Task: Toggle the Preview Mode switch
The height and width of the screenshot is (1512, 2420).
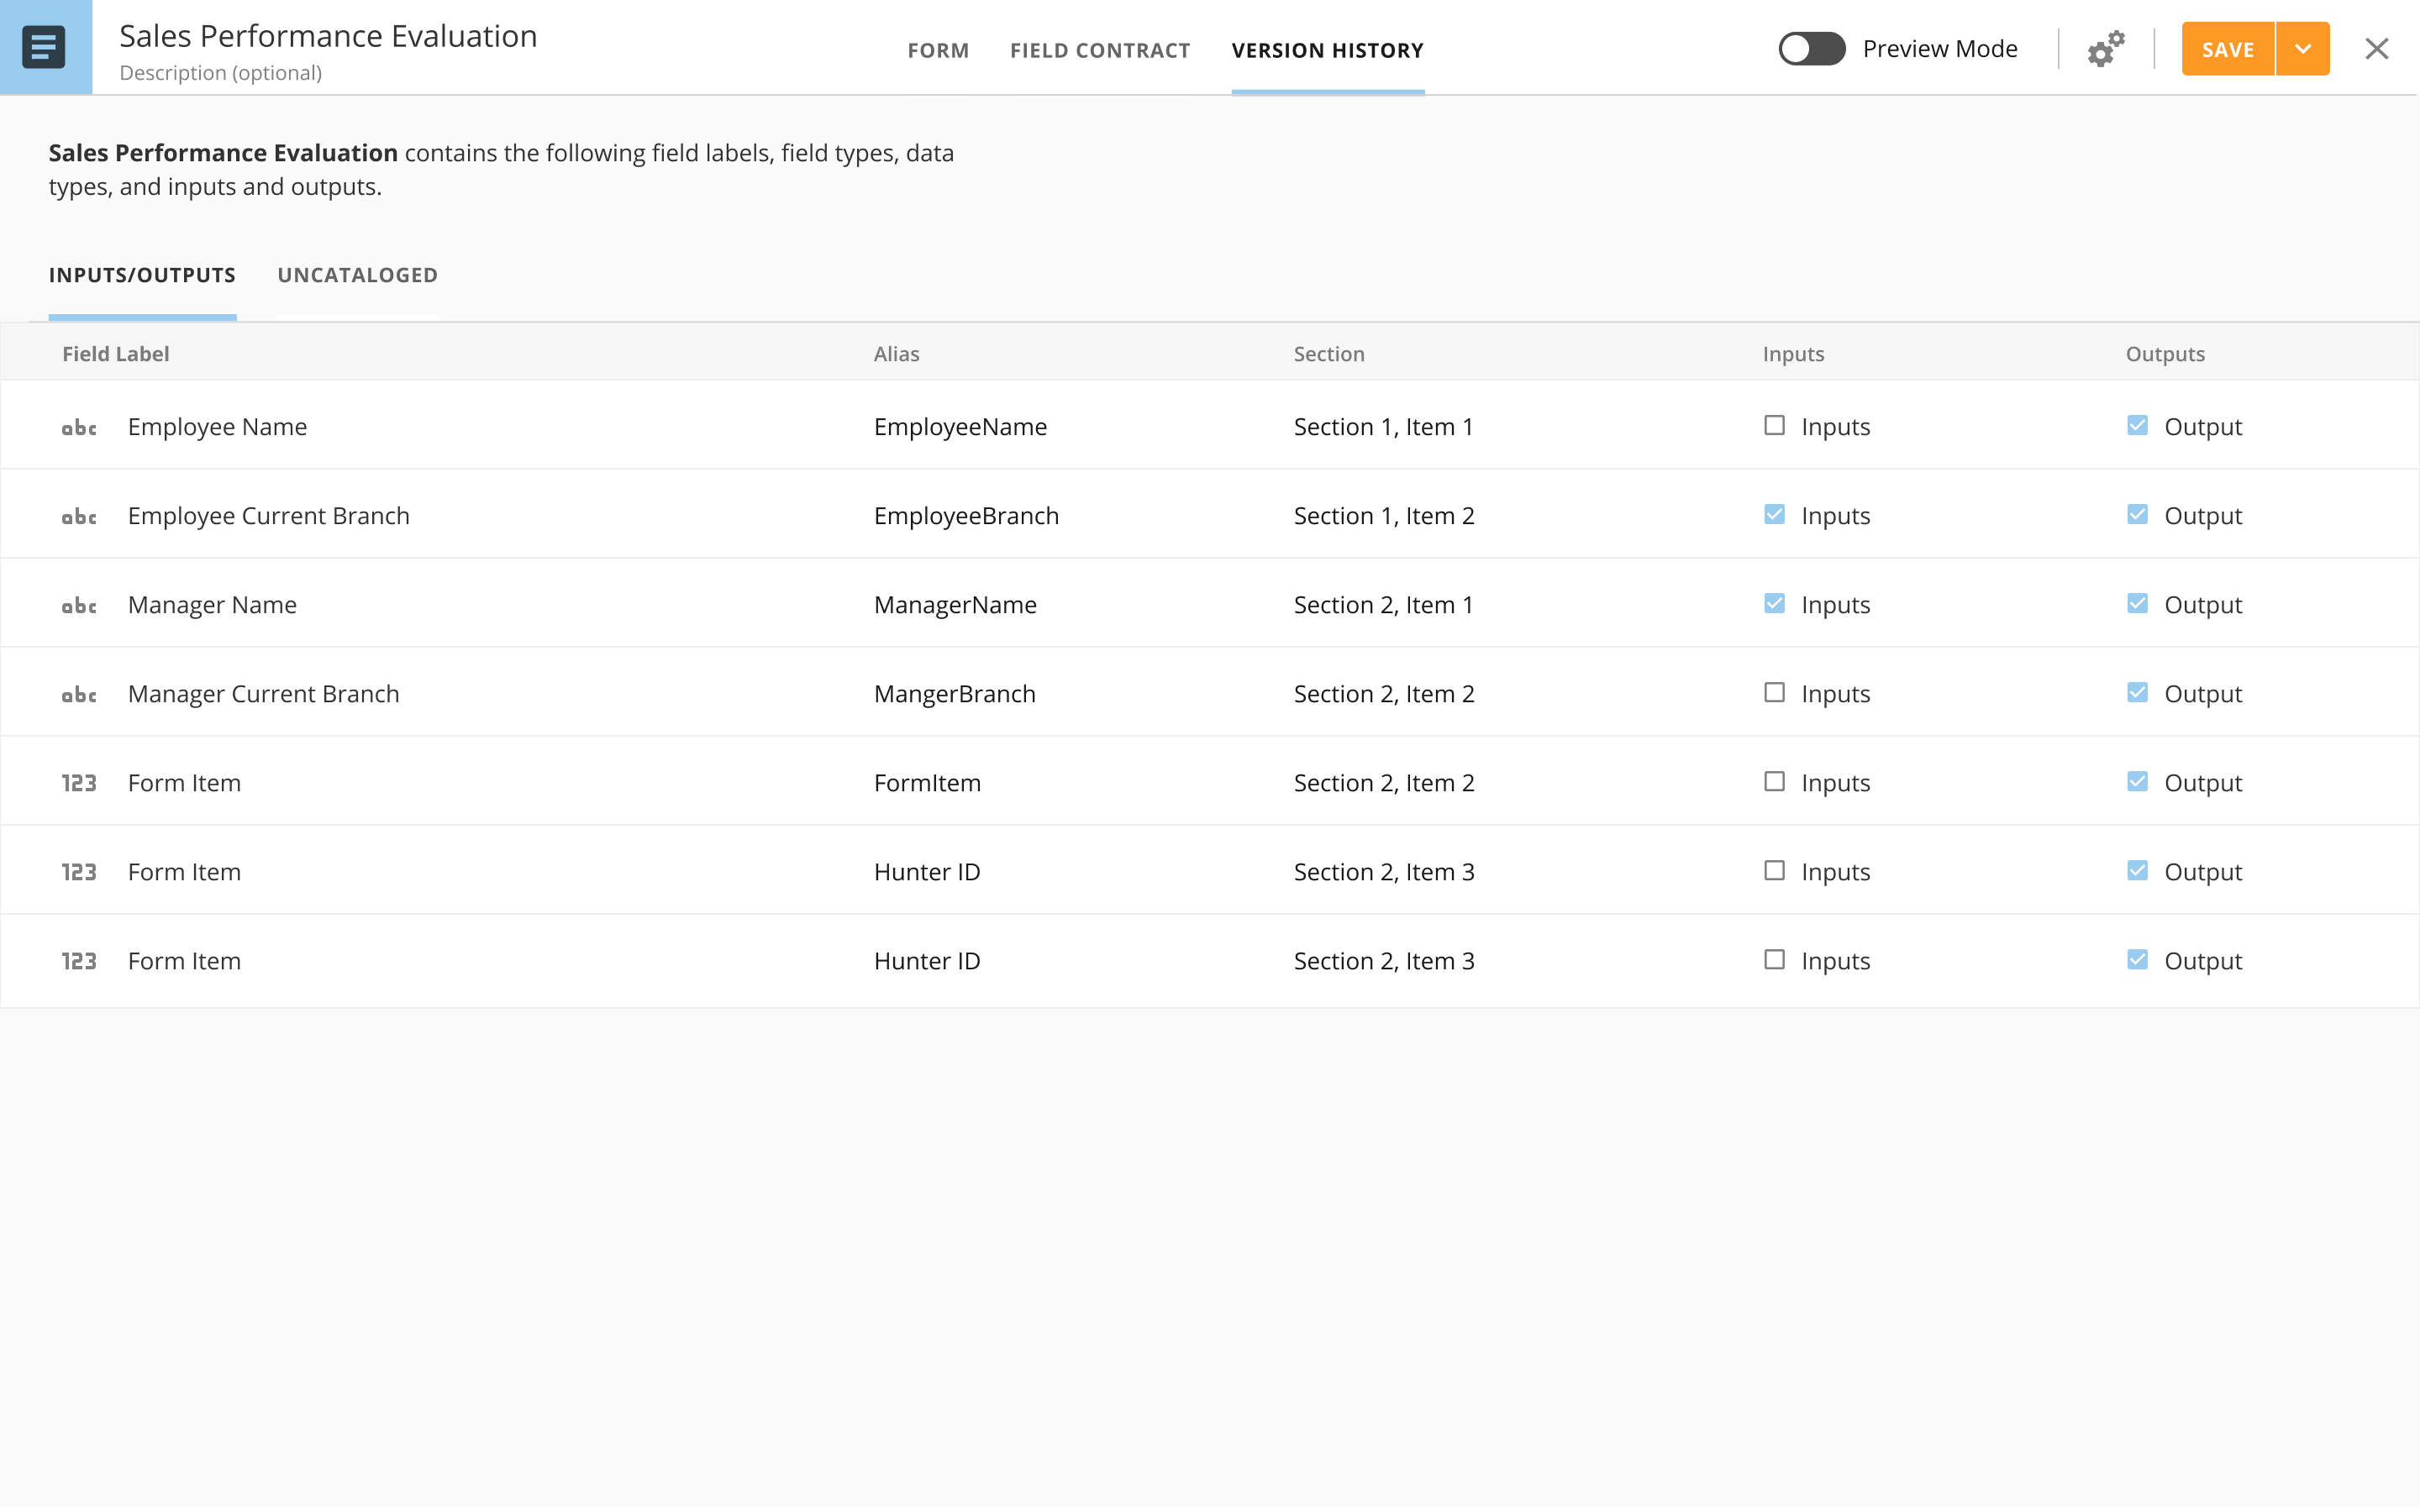Action: click(x=1810, y=47)
